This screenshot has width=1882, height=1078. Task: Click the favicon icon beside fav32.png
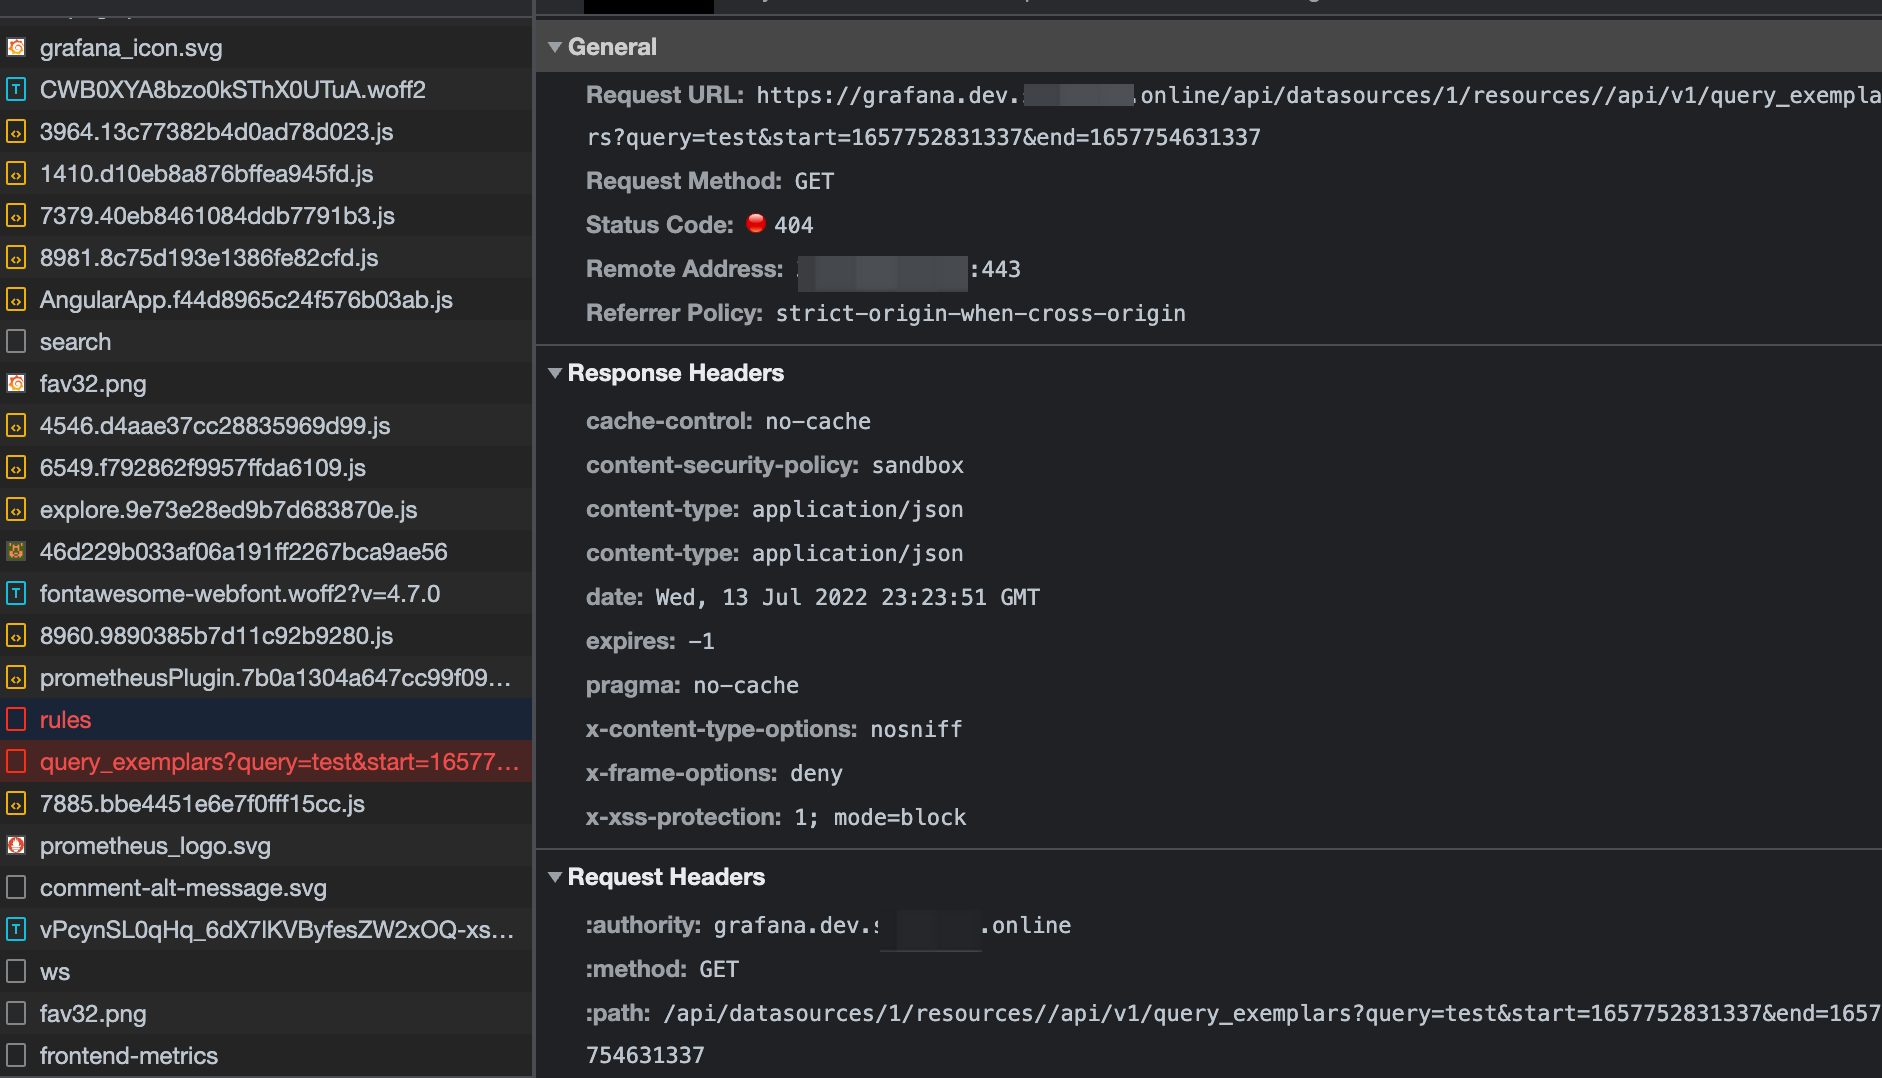tap(16, 383)
